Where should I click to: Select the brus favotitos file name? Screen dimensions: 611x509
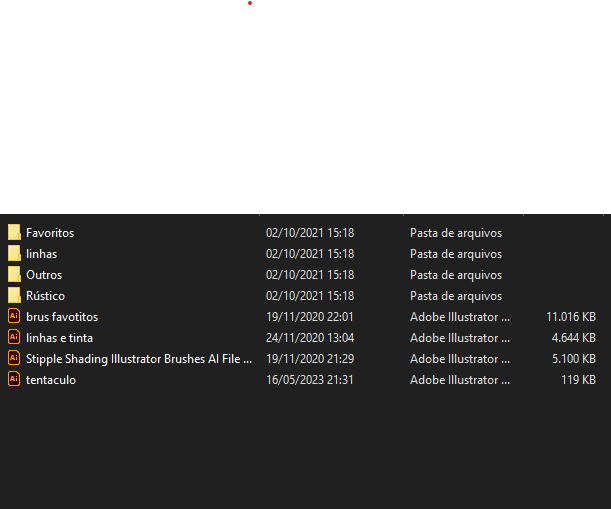click(62, 317)
